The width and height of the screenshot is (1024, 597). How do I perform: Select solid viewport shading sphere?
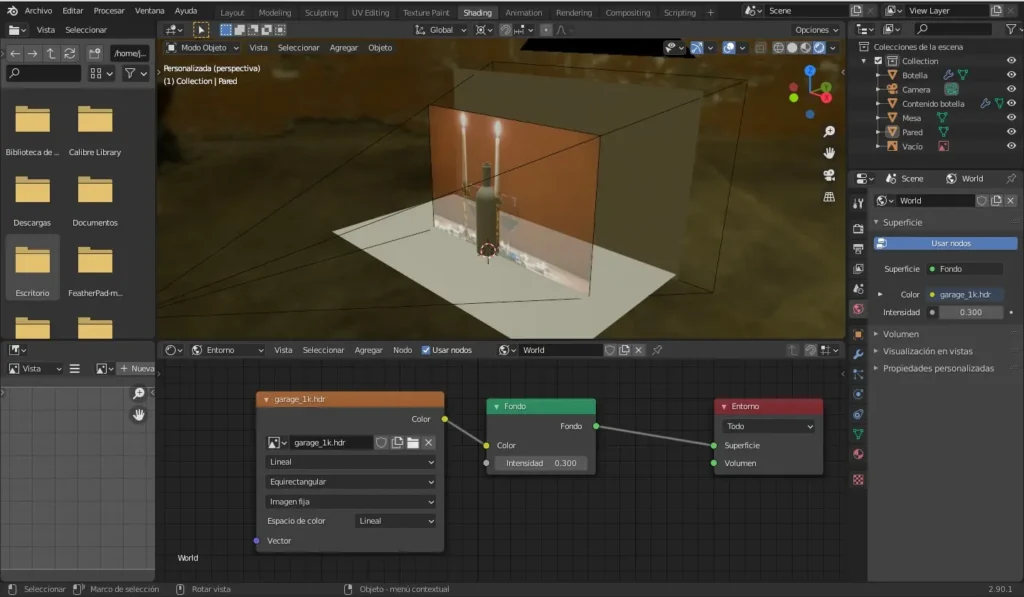point(792,48)
